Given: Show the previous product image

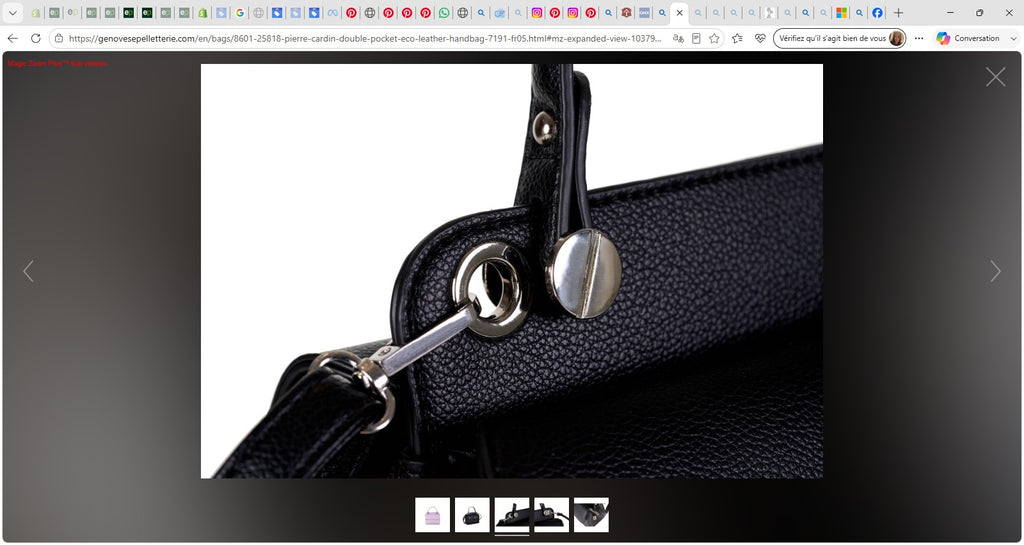Looking at the screenshot, I should pyautogui.click(x=28, y=271).
